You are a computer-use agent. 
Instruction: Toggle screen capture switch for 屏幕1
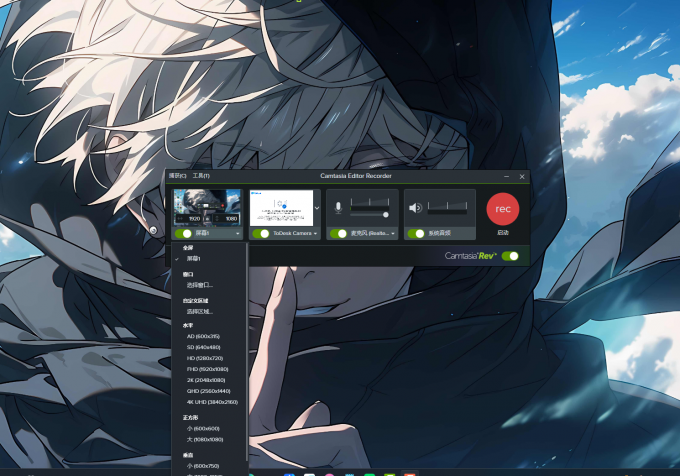click(x=183, y=234)
